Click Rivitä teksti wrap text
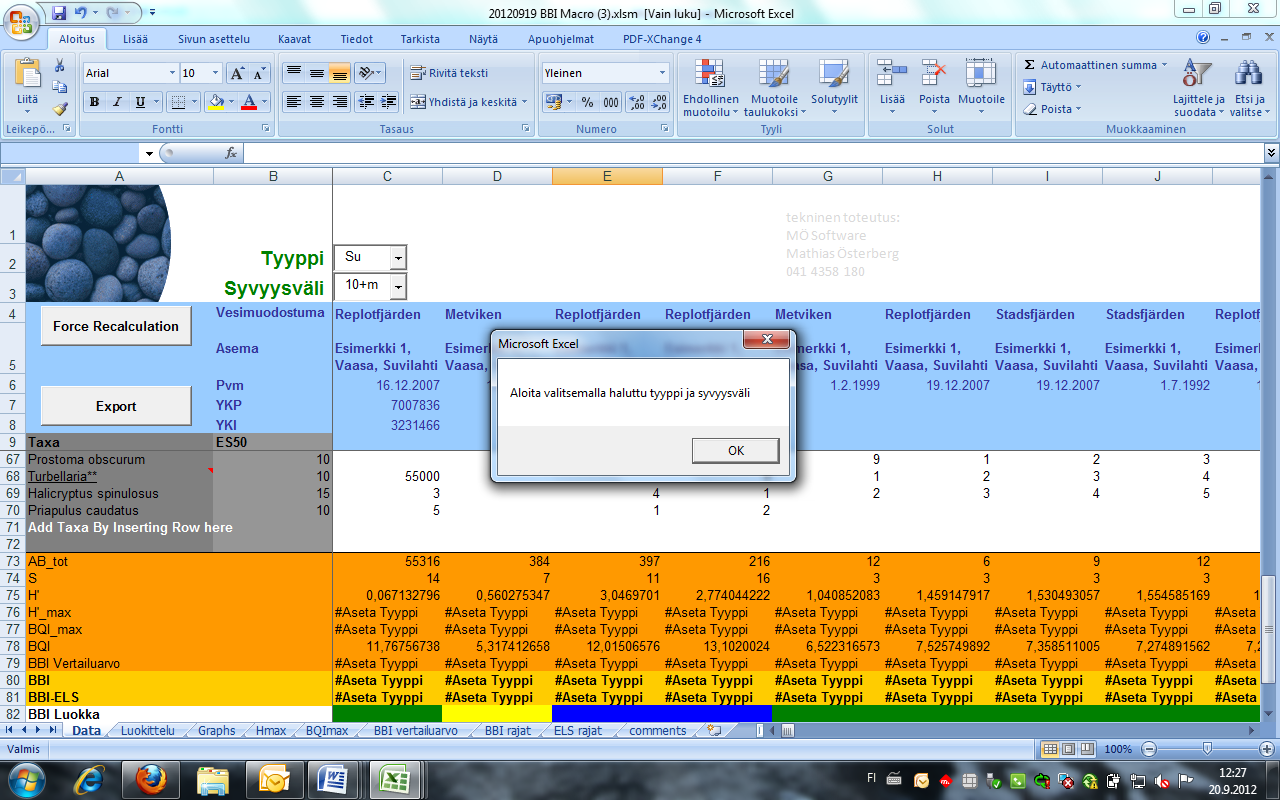 [x=449, y=73]
